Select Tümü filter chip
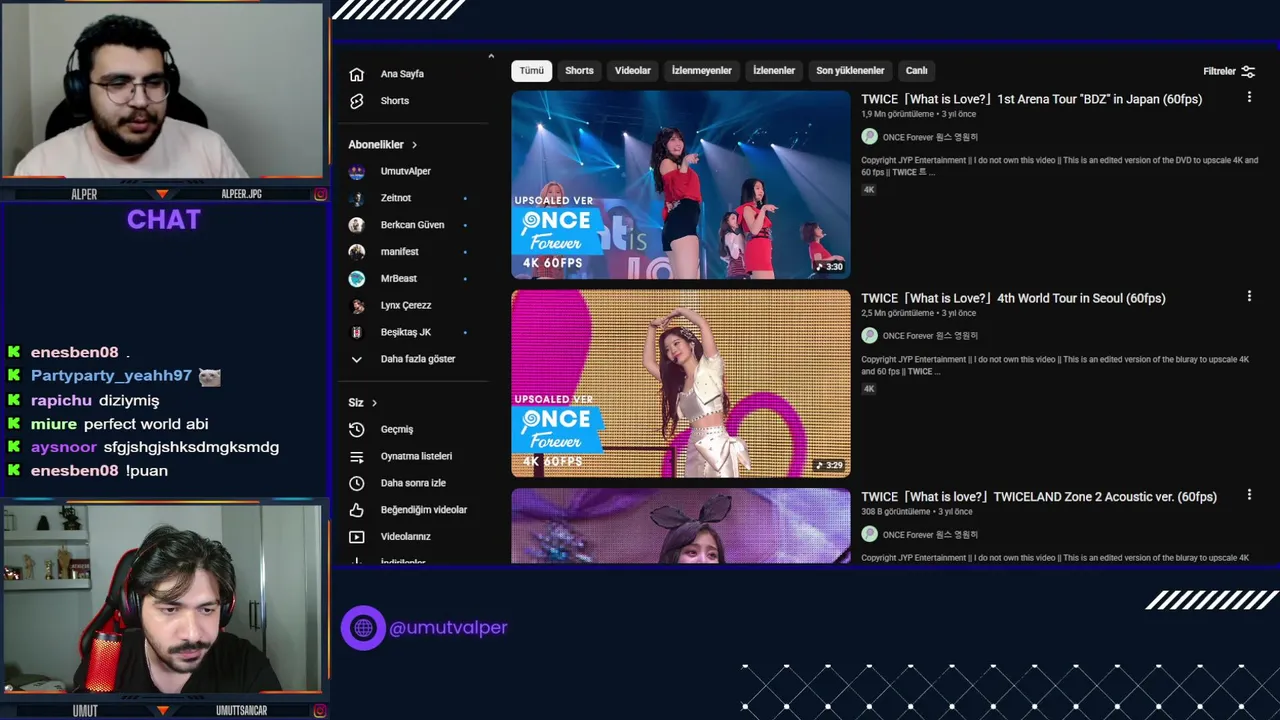 (x=532, y=71)
